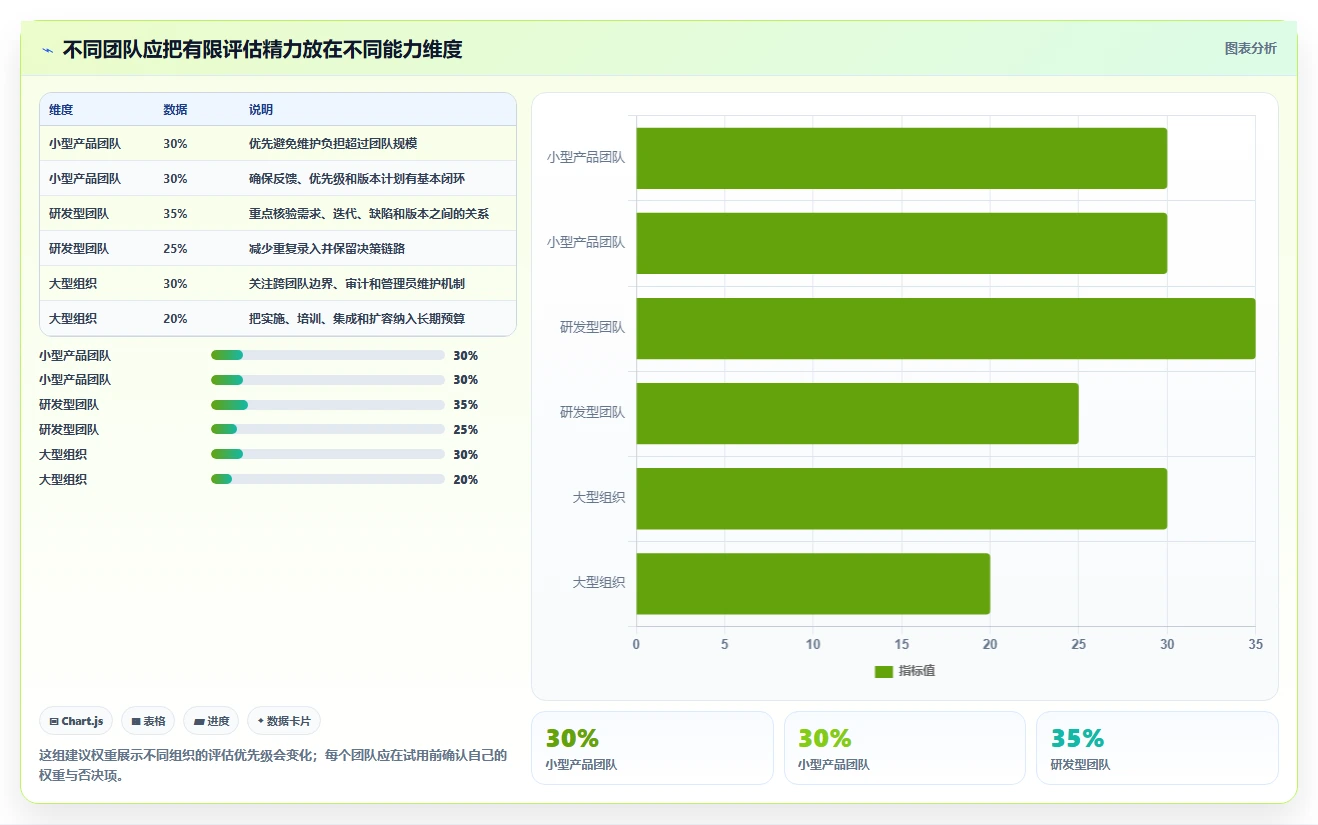Click the heading 不同团队应把有限评估精力放在不同能力维度
This screenshot has width=1318, height=825.
[x=263, y=50]
